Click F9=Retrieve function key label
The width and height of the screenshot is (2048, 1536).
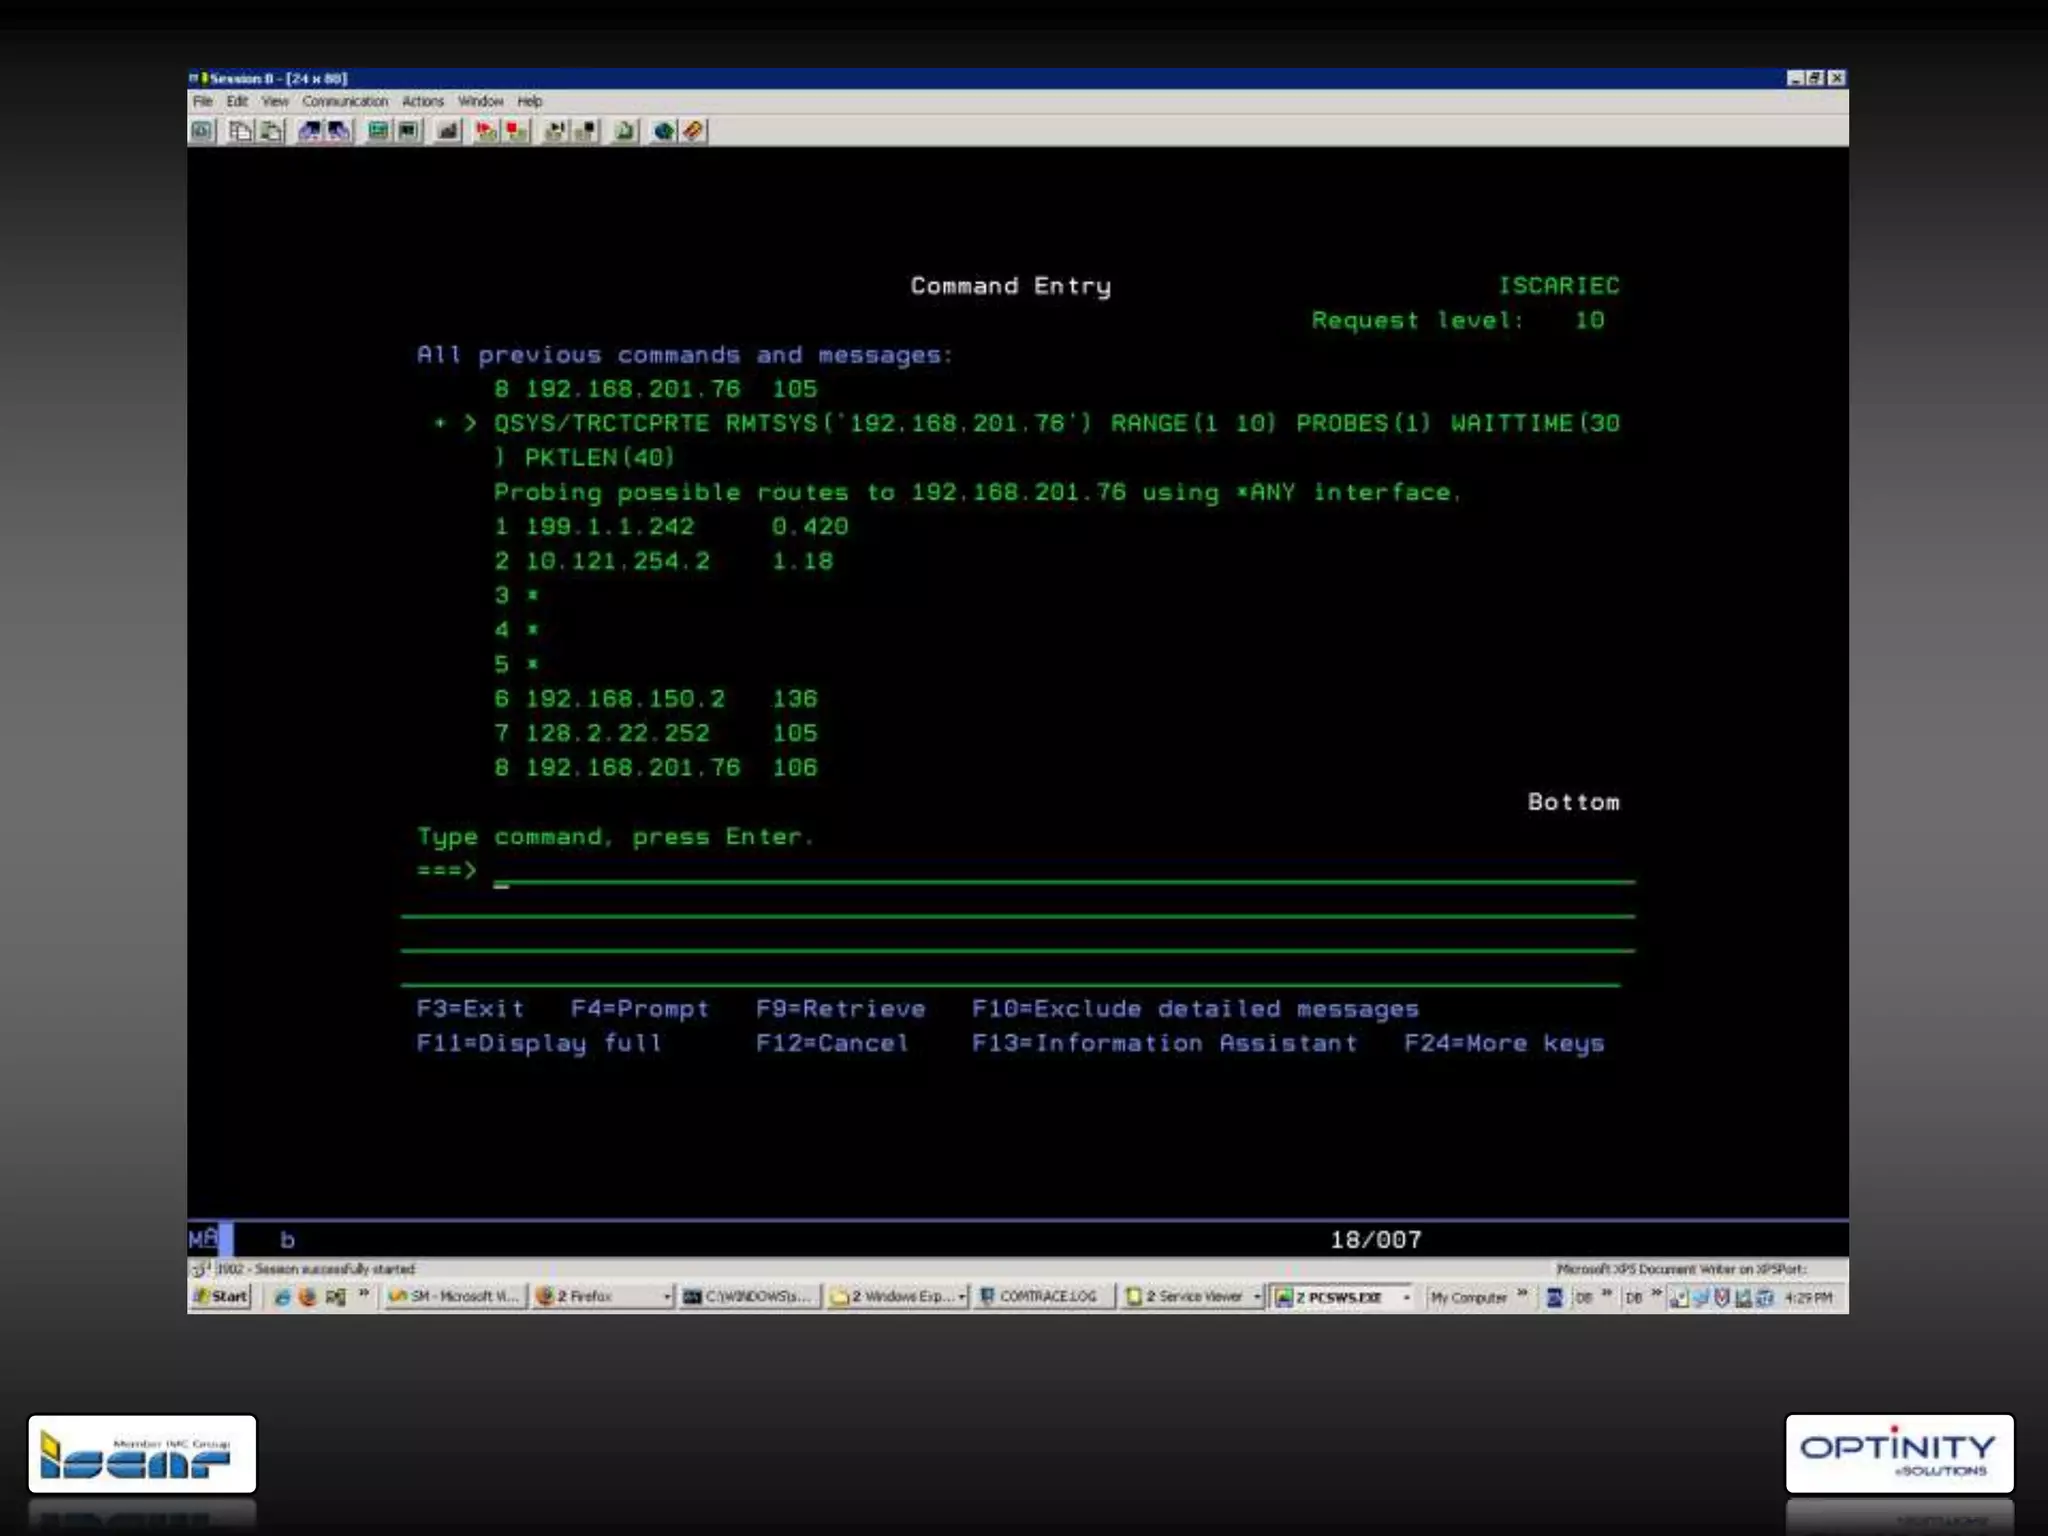(x=840, y=1009)
